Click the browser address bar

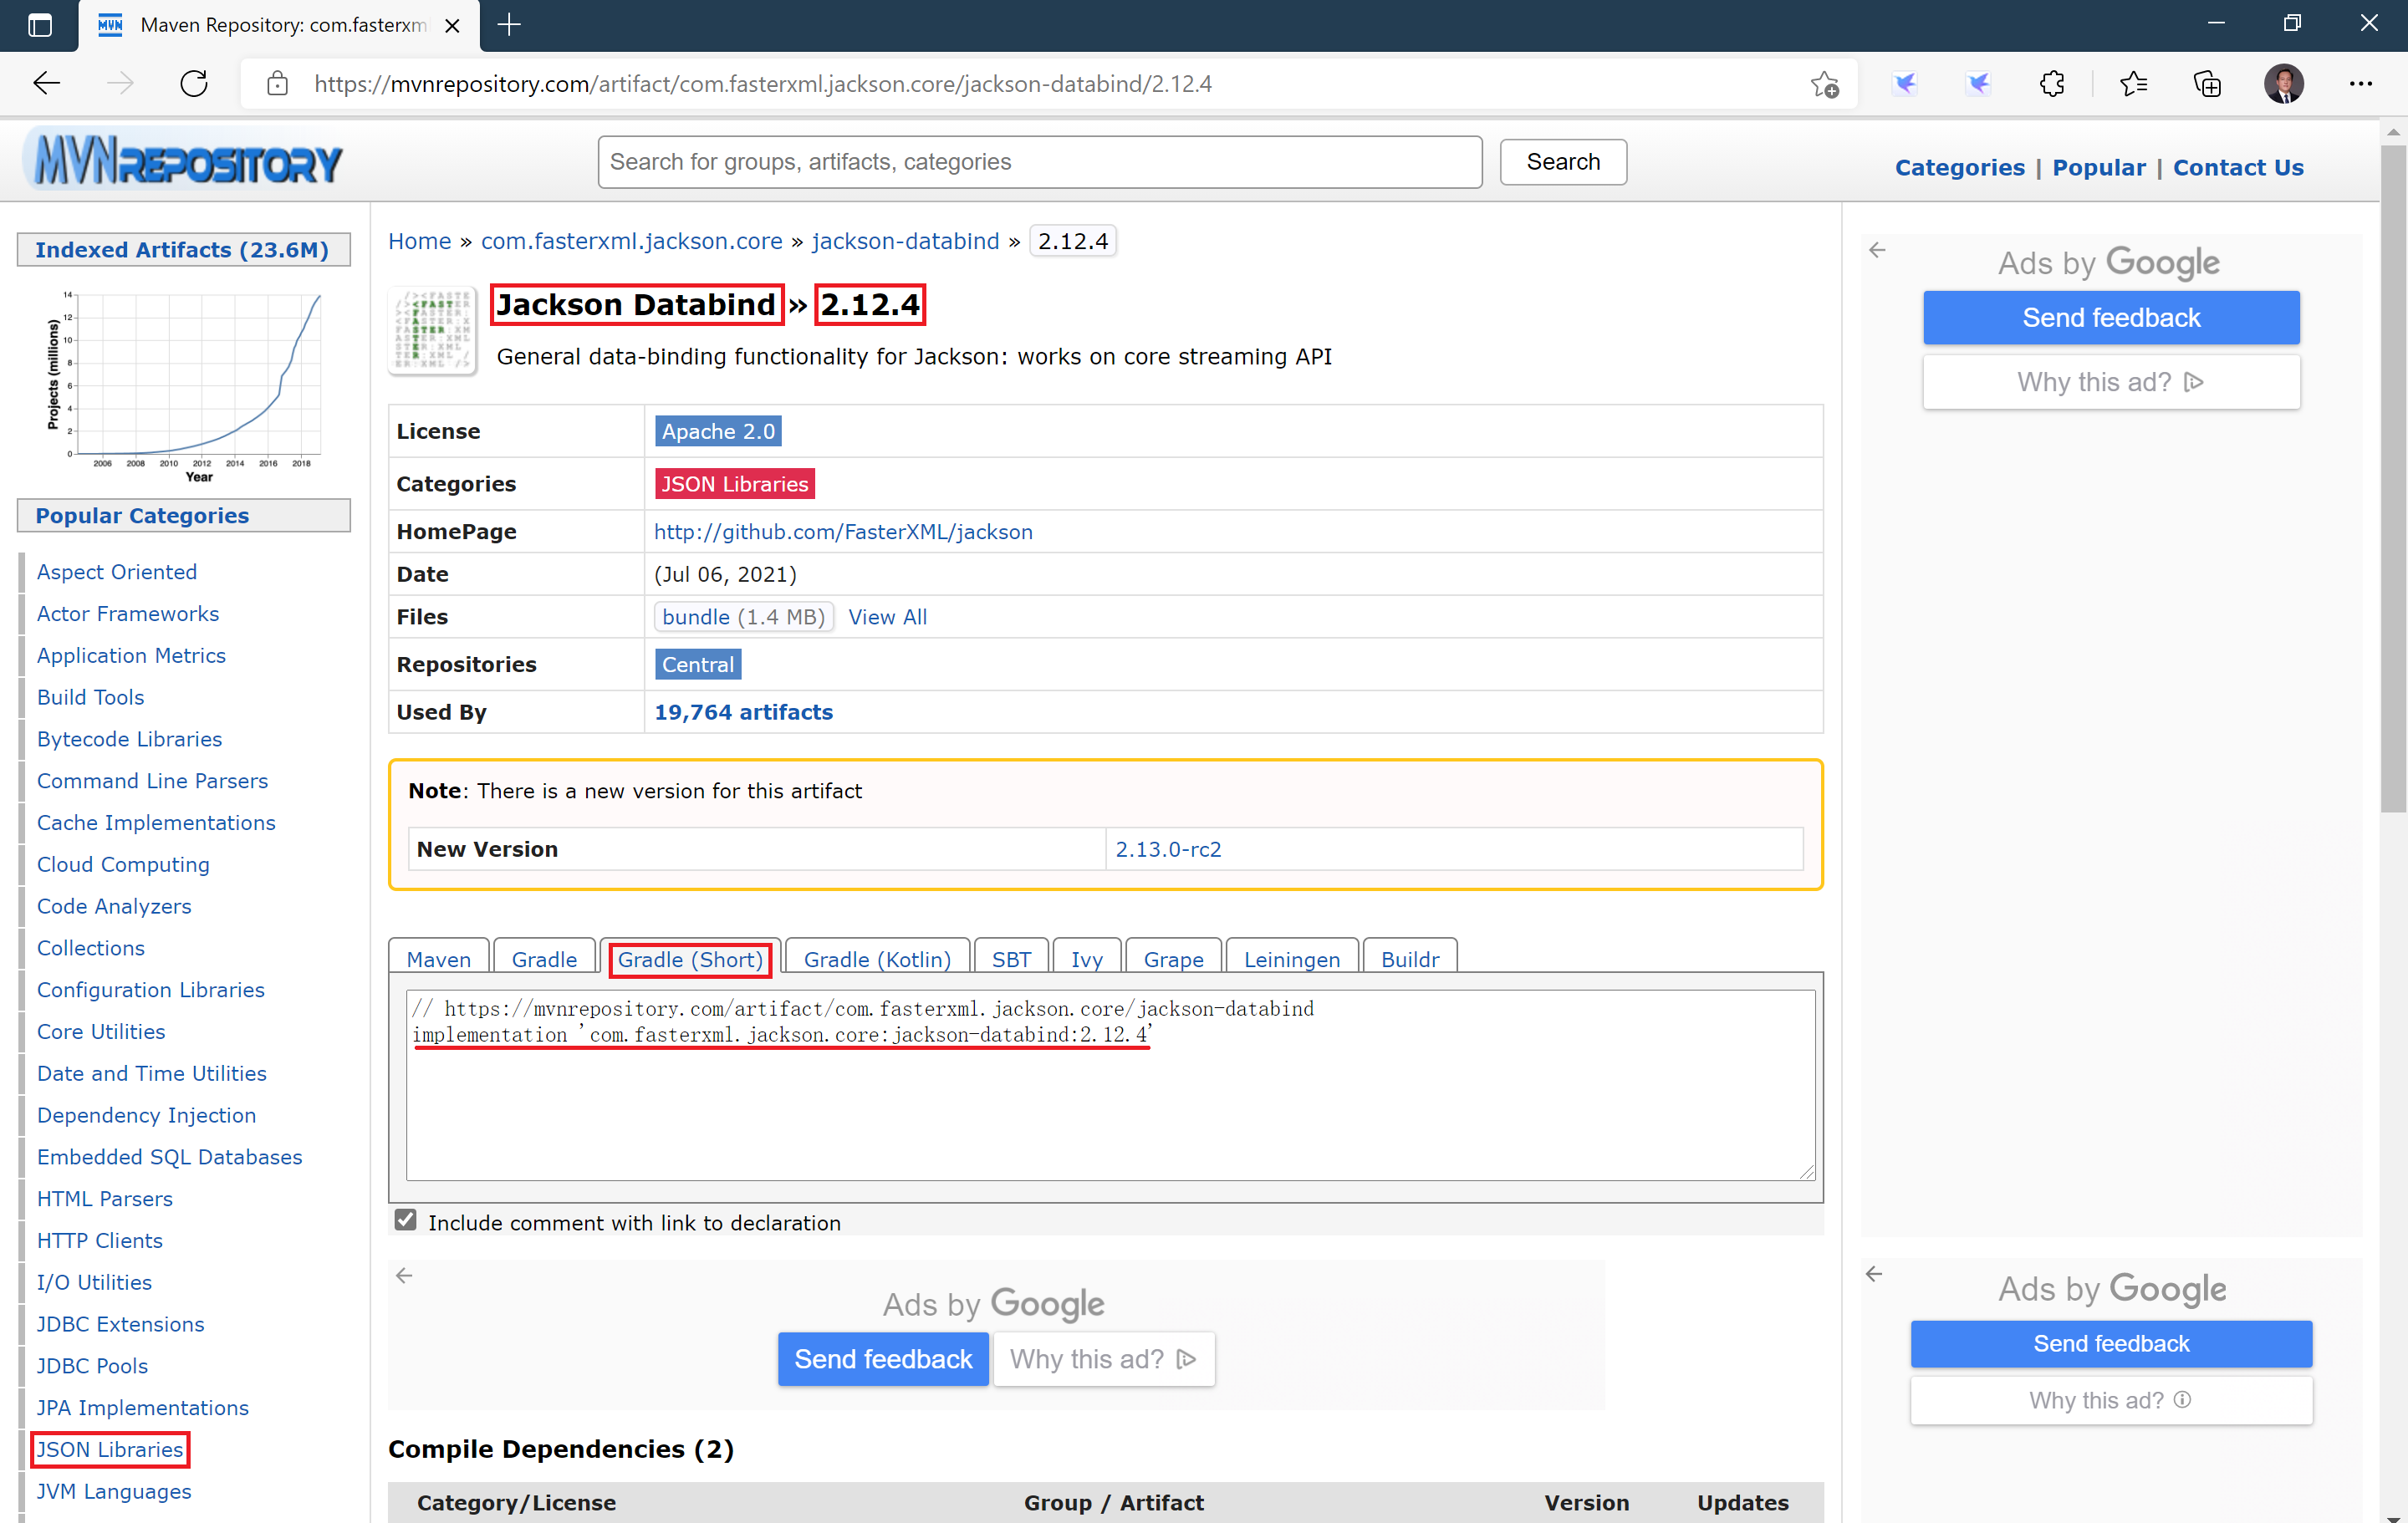[x=1050, y=84]
